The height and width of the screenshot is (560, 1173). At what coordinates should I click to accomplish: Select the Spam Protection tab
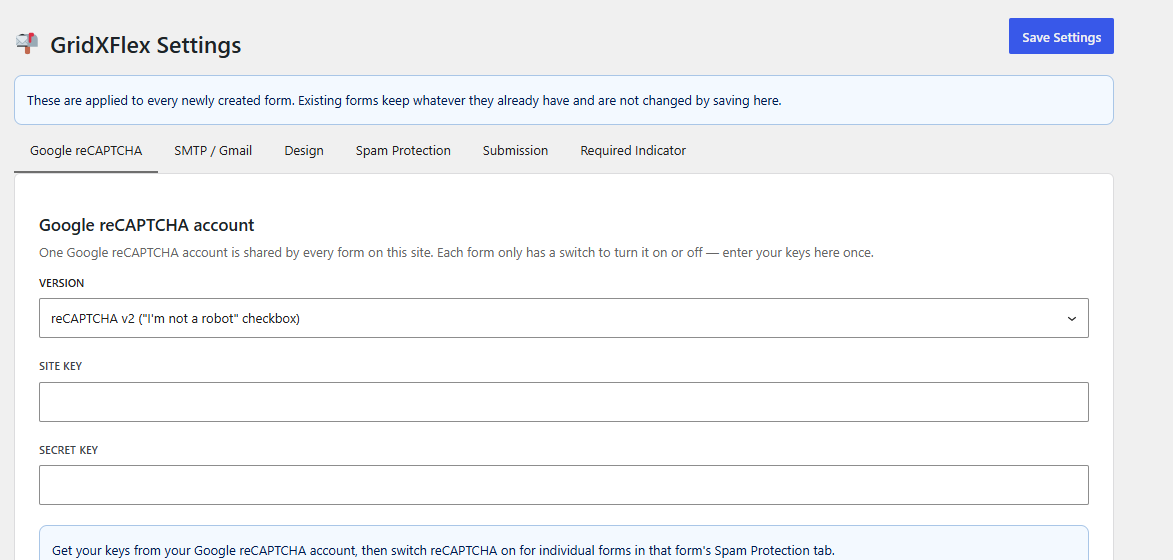click(403, 150)
